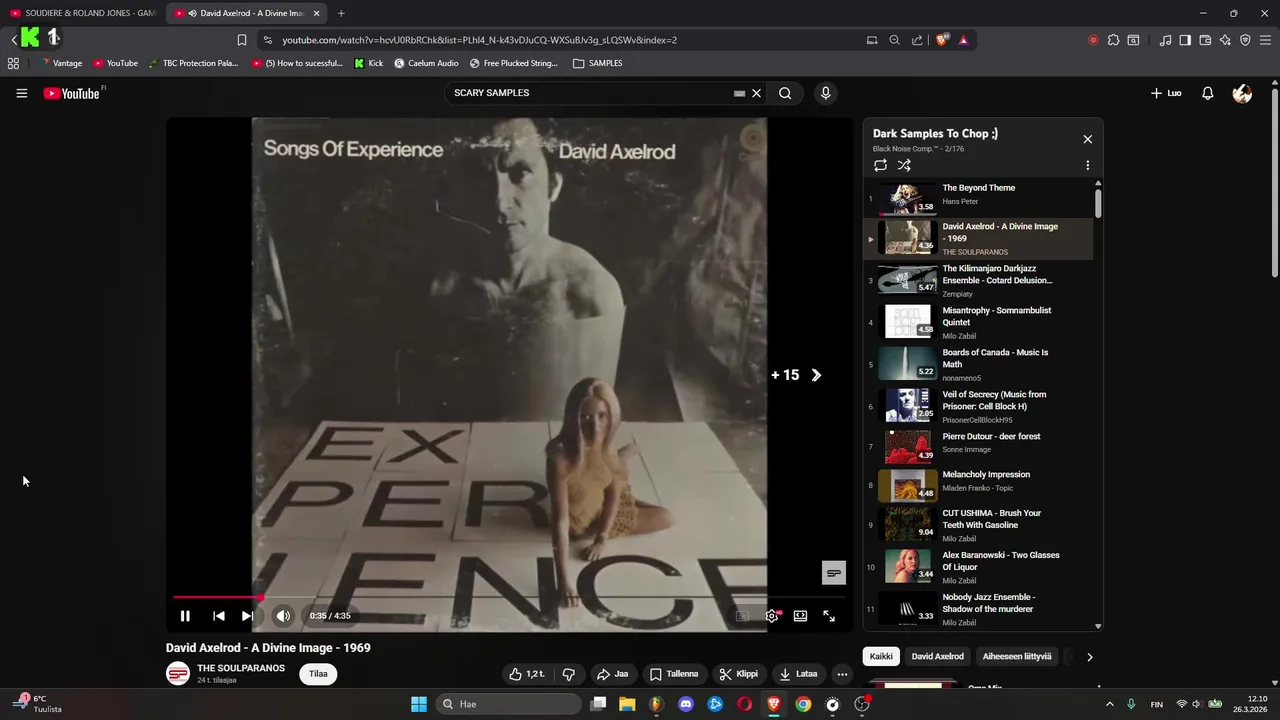1280x720 pixels.
Task: Open playlist three-dot options menu
Action: [x=1088, y=165]
